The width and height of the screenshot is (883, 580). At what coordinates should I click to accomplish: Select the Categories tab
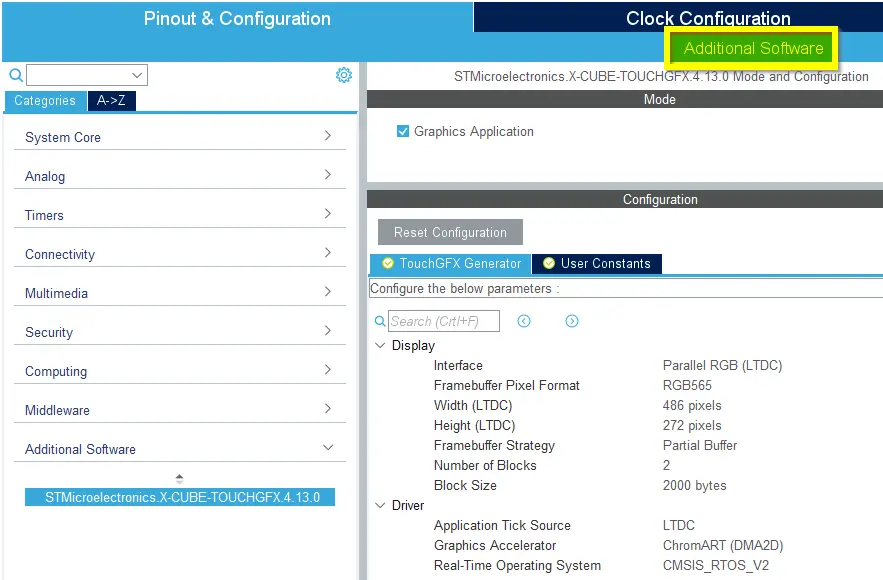(x=45, y=101)
